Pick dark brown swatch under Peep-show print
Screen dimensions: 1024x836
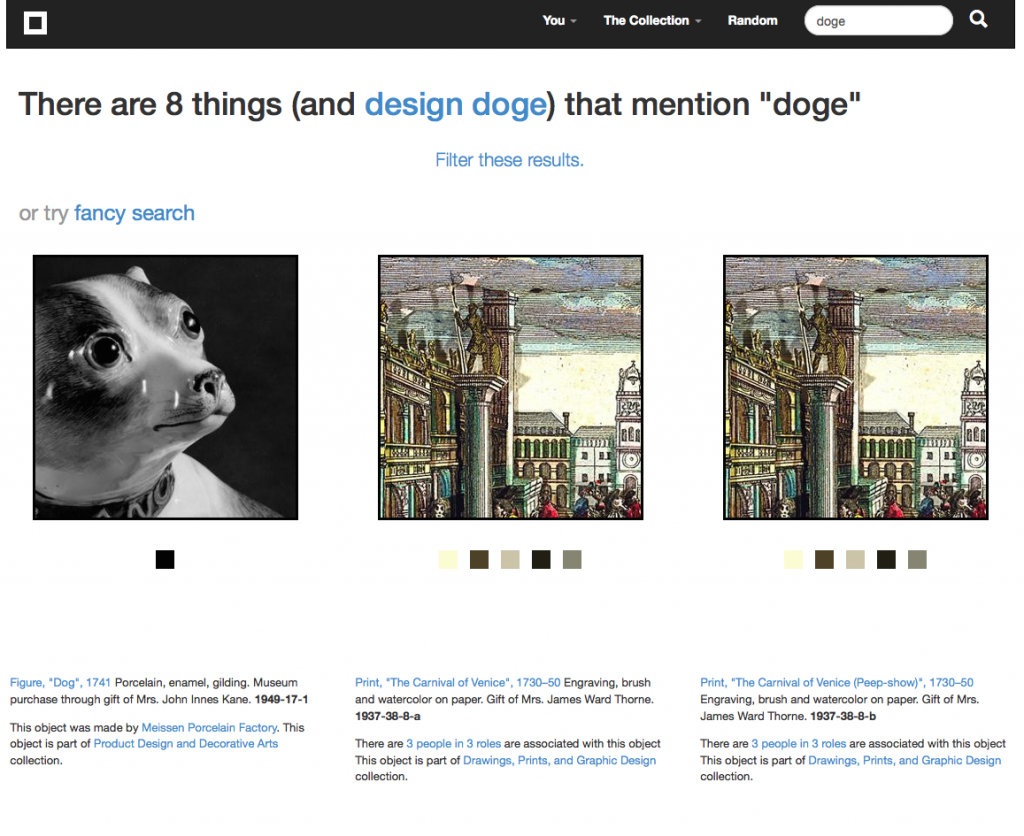pyautogui.click(x=824, y=560)
